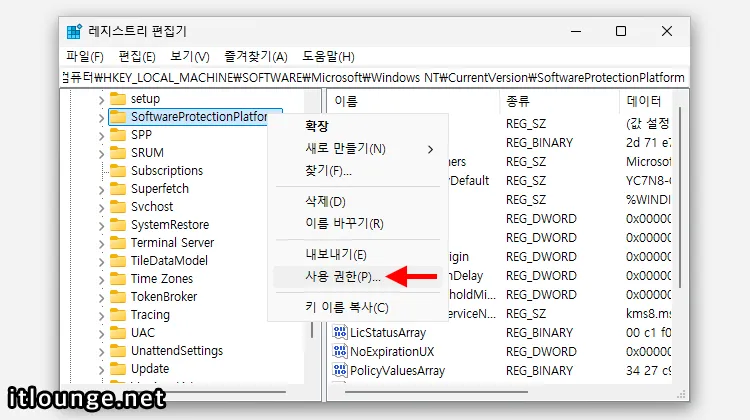Click the %WINDI data cell

pyautogui.click(x=649, y=199)
